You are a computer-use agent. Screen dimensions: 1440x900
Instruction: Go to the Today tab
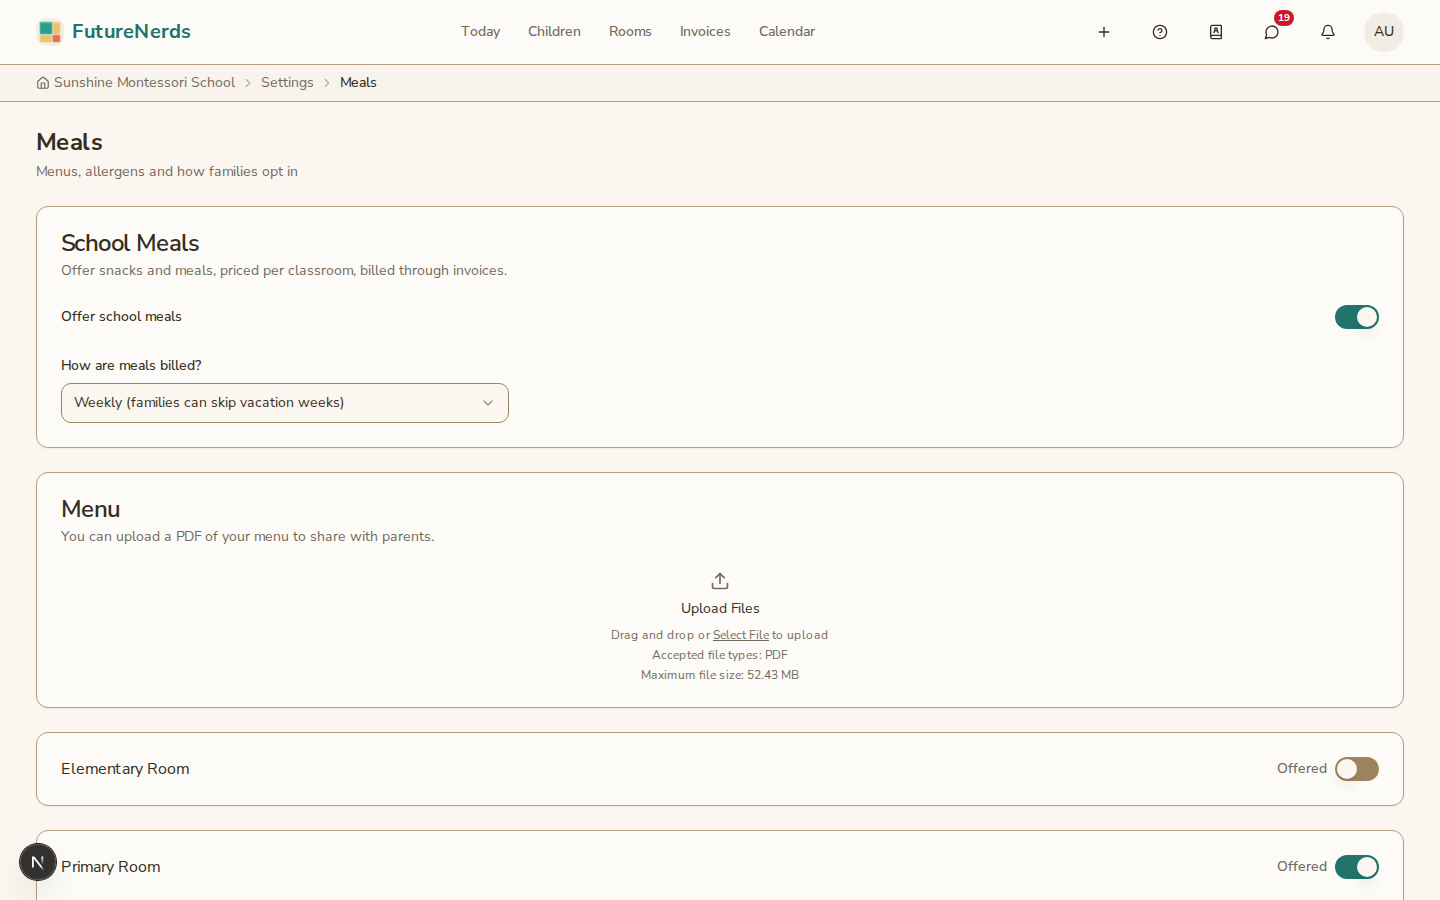click(481, 32)
